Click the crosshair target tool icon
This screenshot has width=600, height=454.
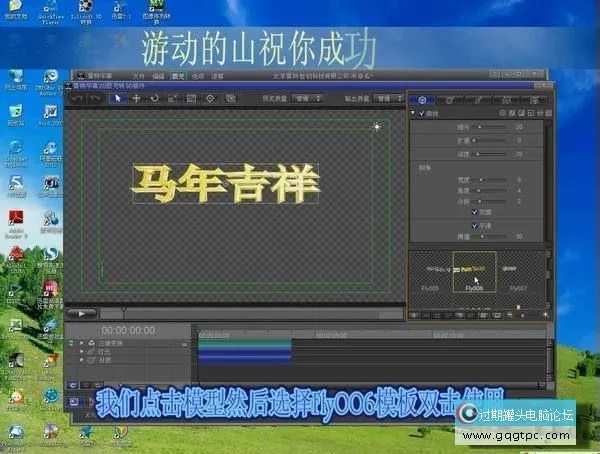coord(210,98)
